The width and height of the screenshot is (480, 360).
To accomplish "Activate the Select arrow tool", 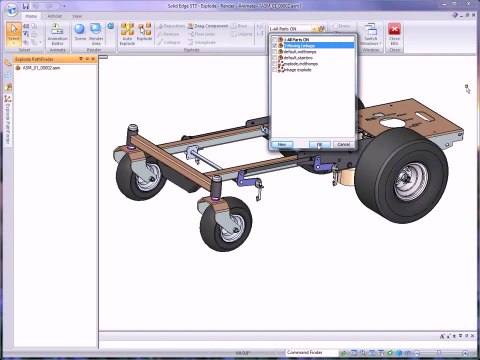I will [x=14, y=34].
